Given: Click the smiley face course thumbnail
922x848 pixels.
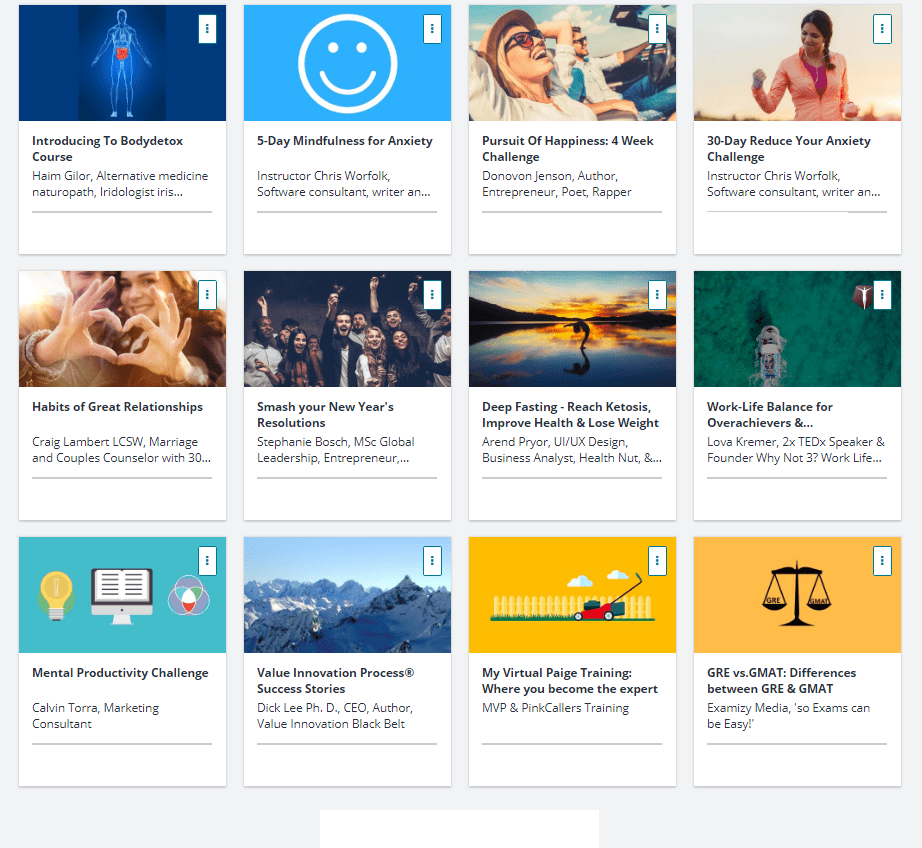Looking at the screenshot, I should tap(347, 63).
